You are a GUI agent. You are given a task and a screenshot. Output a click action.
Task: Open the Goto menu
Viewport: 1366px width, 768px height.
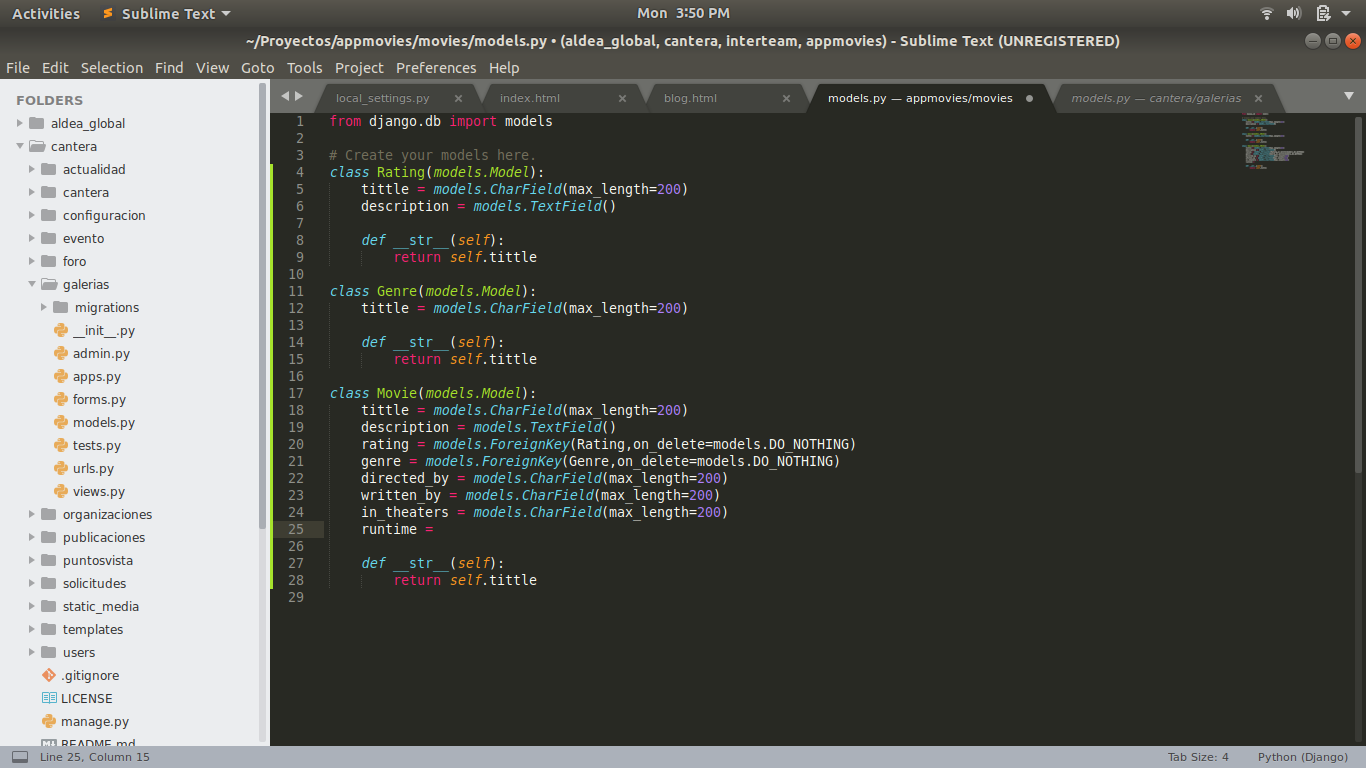257,68
